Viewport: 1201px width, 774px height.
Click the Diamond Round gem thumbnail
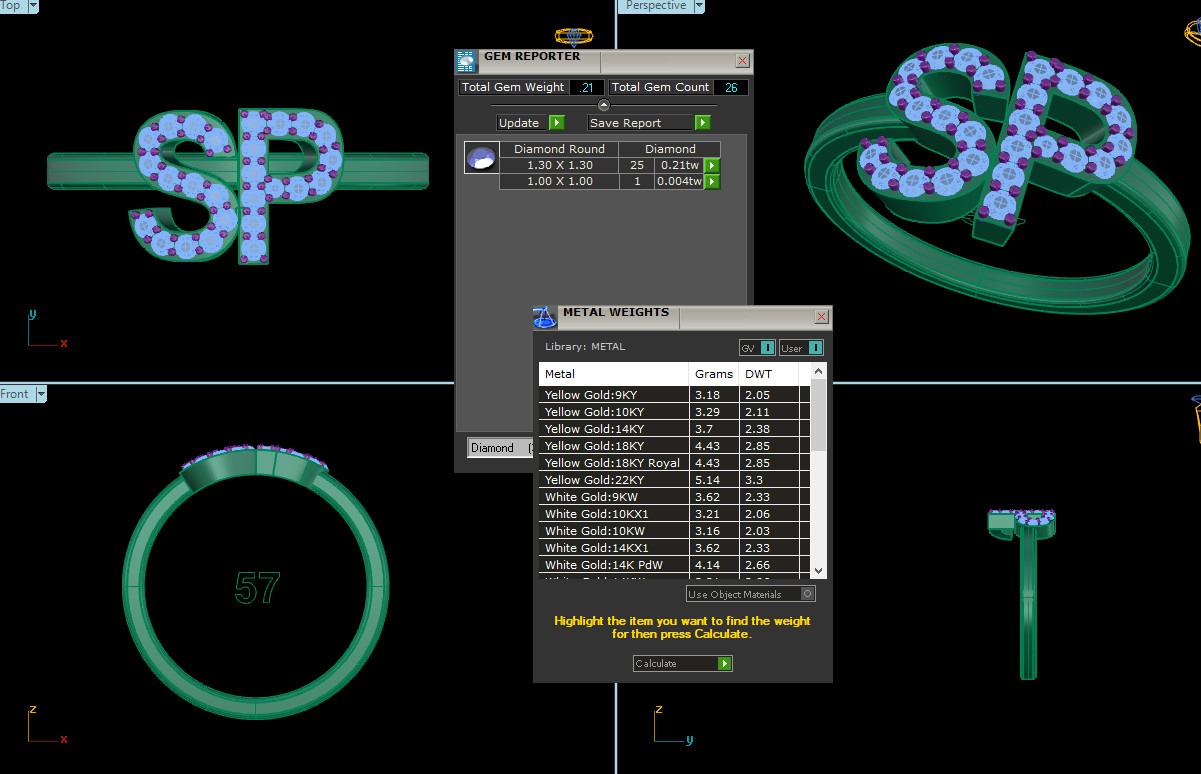(x=481, y=158)
